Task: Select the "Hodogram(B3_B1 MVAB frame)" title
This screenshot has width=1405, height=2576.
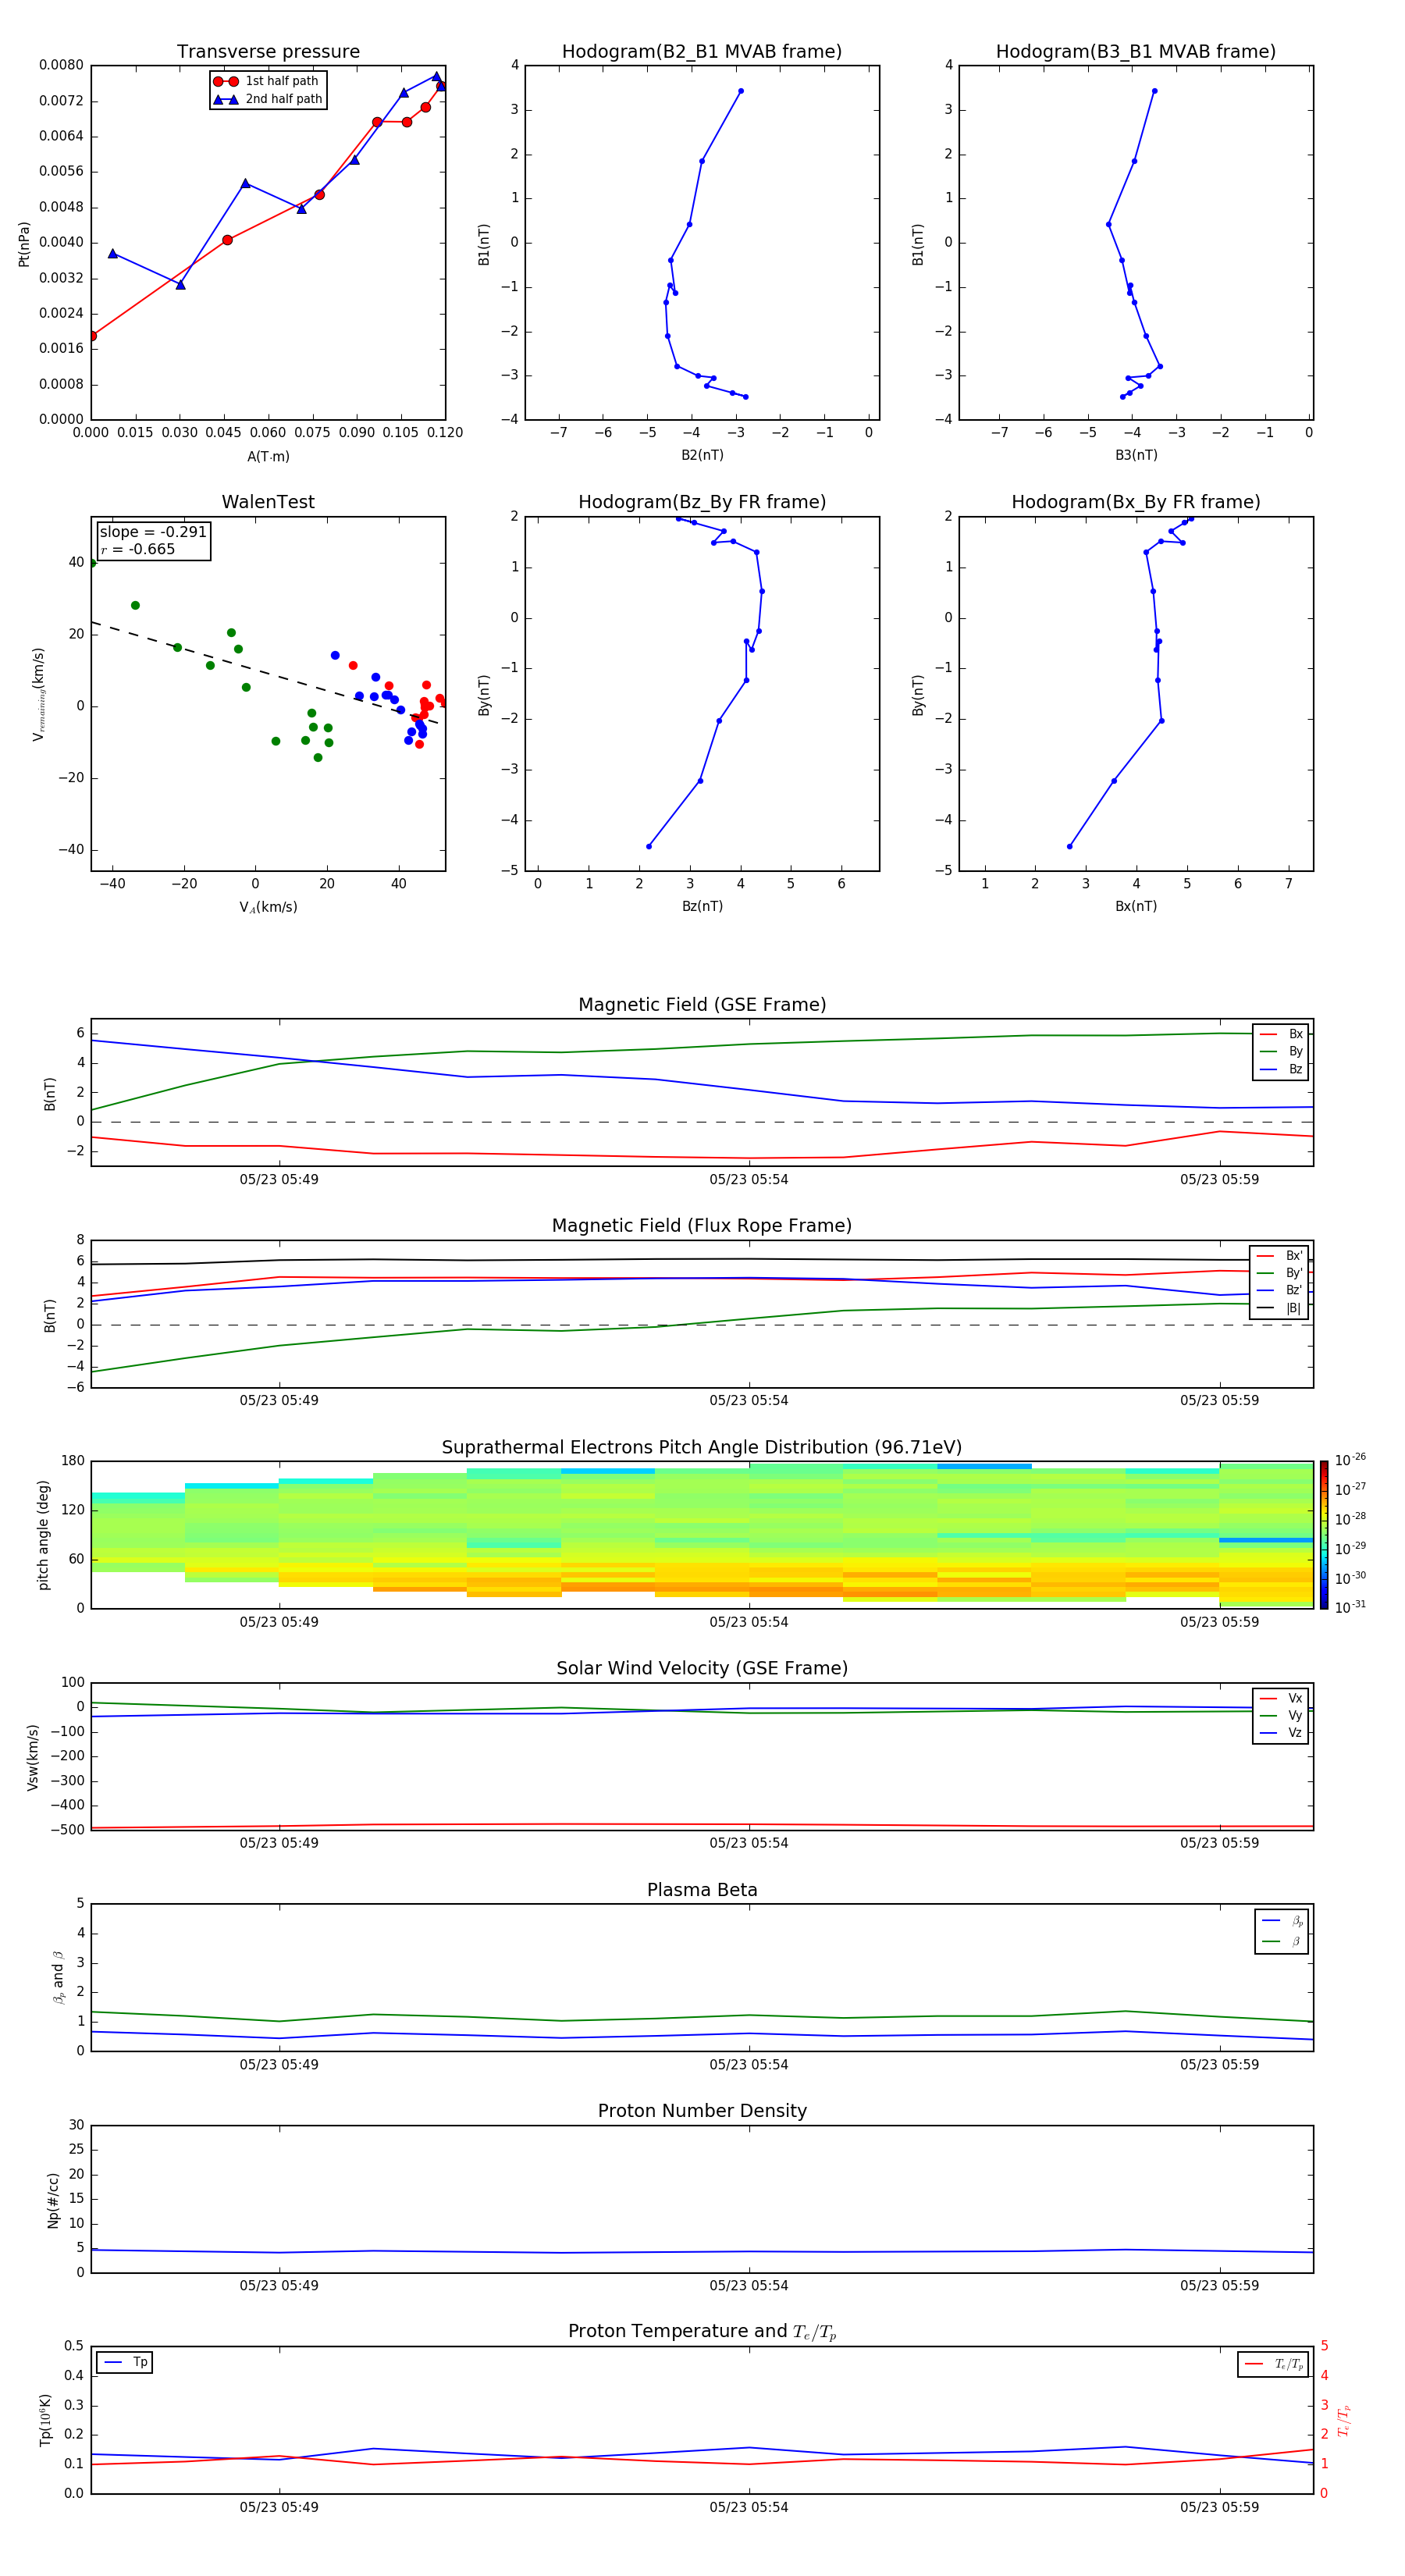Action: [1135, 52]
